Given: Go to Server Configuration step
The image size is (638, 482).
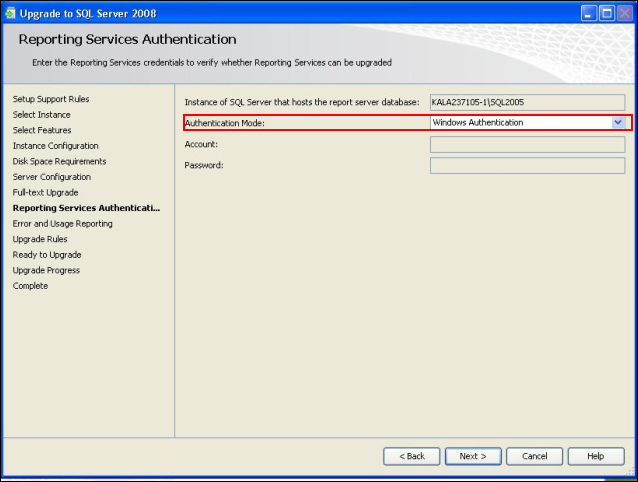Looking at the screenshot, I should [52, 177].
